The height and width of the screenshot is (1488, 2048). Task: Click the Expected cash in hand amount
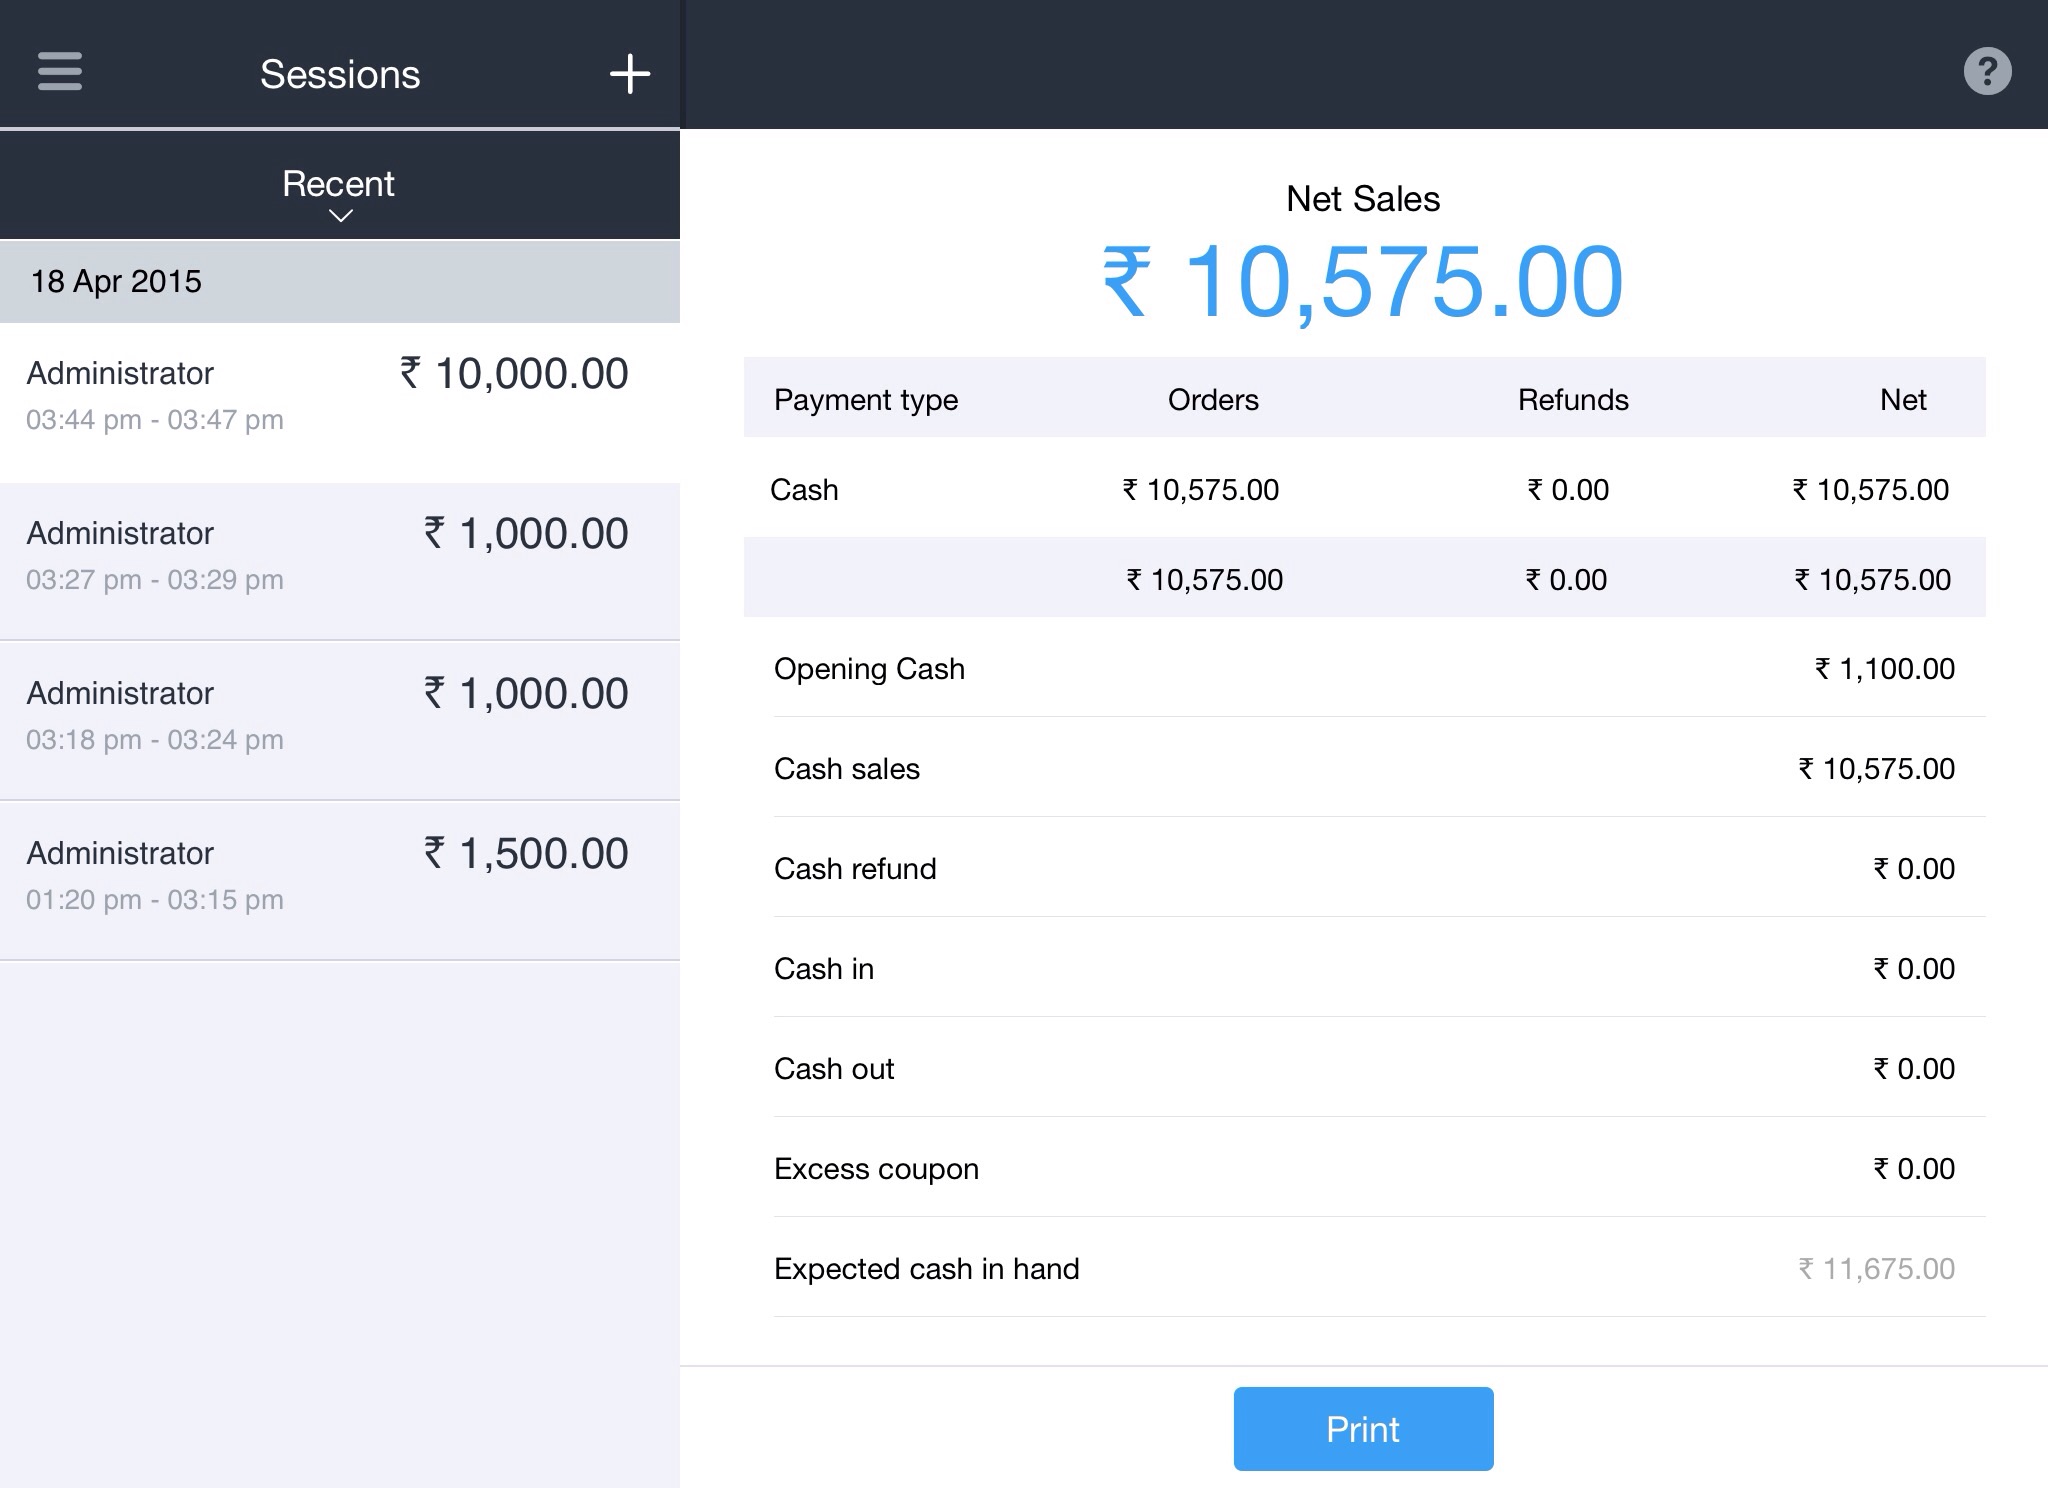point(1876,1269)
